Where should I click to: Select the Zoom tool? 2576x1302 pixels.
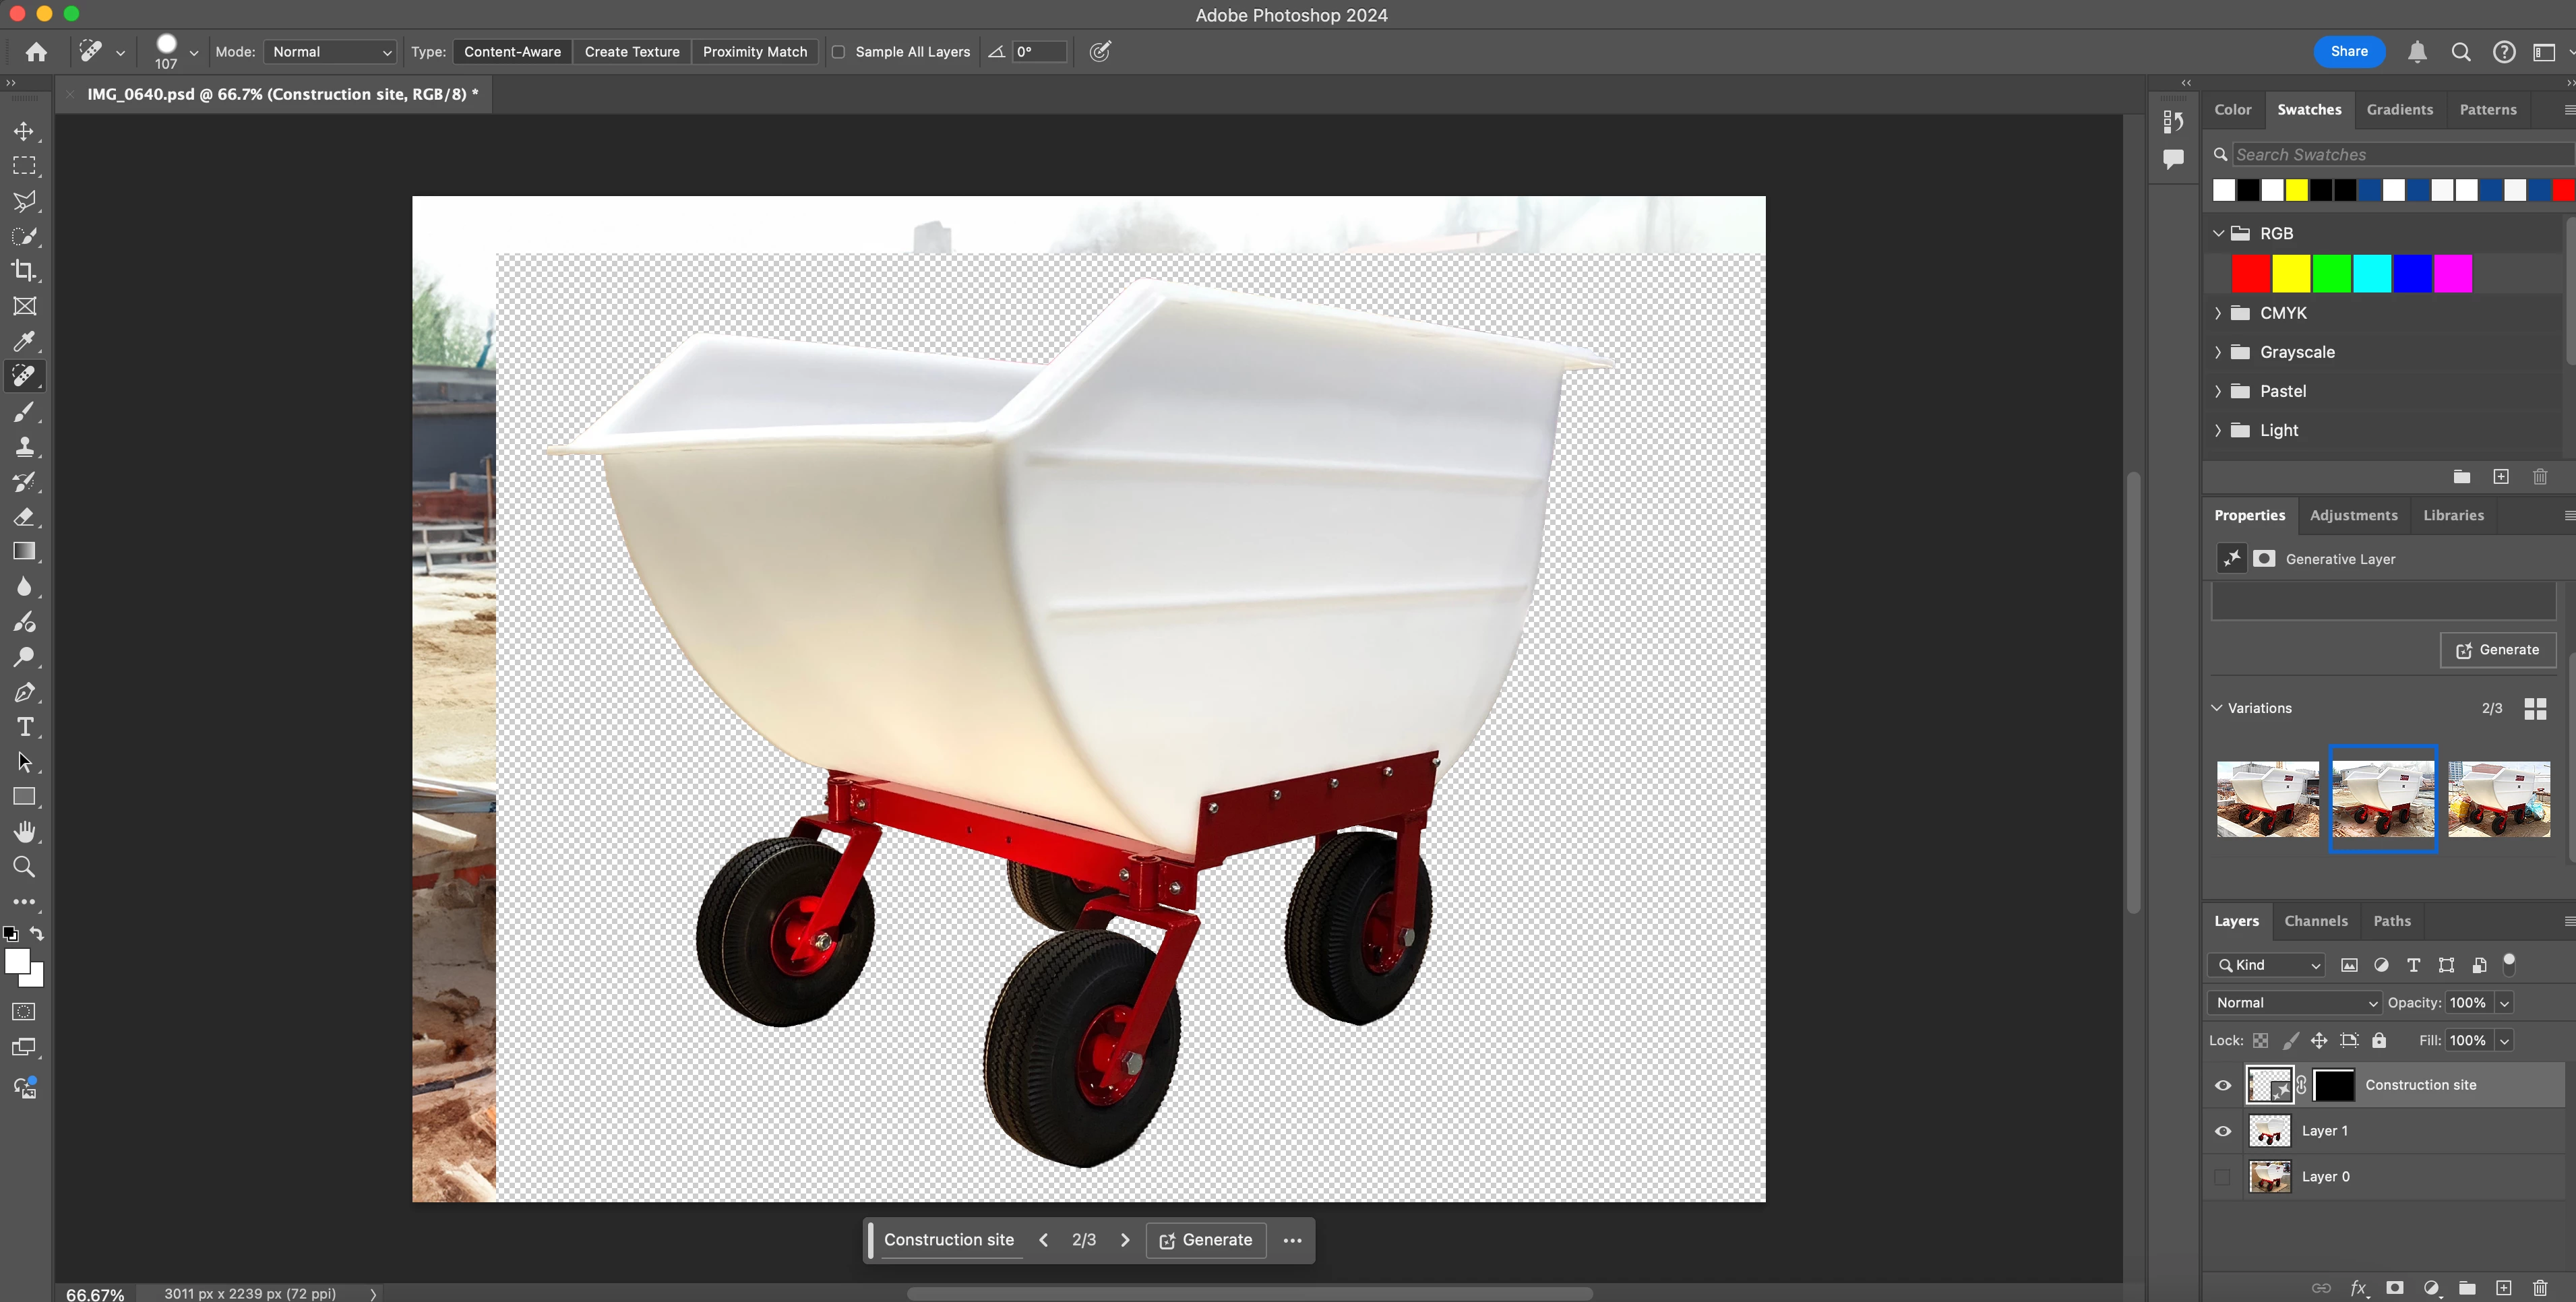point(24,867)
